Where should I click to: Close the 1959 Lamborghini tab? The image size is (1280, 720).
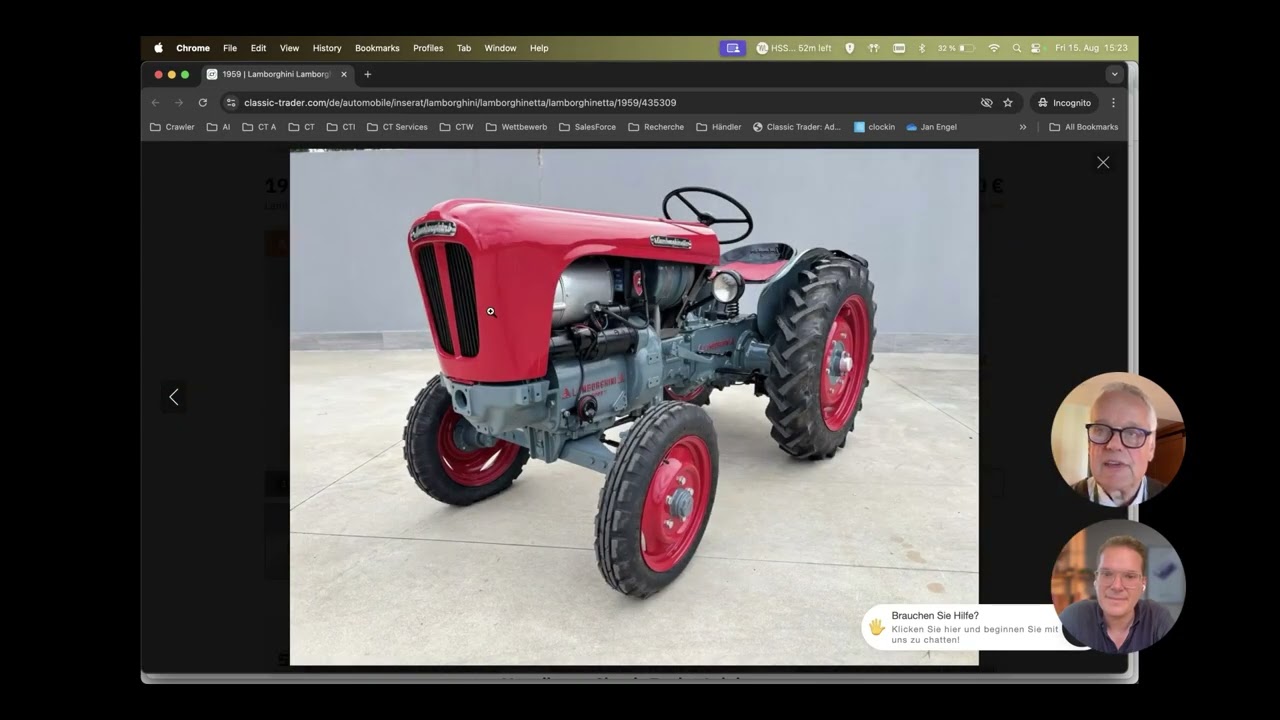344,74
